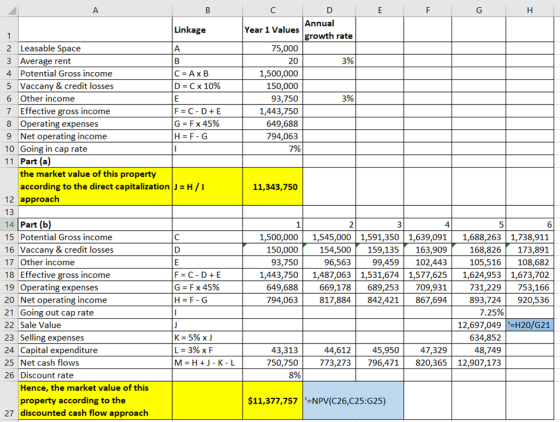Select the 'Leasable Space' cell
Image resolution: width=560 pixels, height=422 pixels.
[95, 48]
